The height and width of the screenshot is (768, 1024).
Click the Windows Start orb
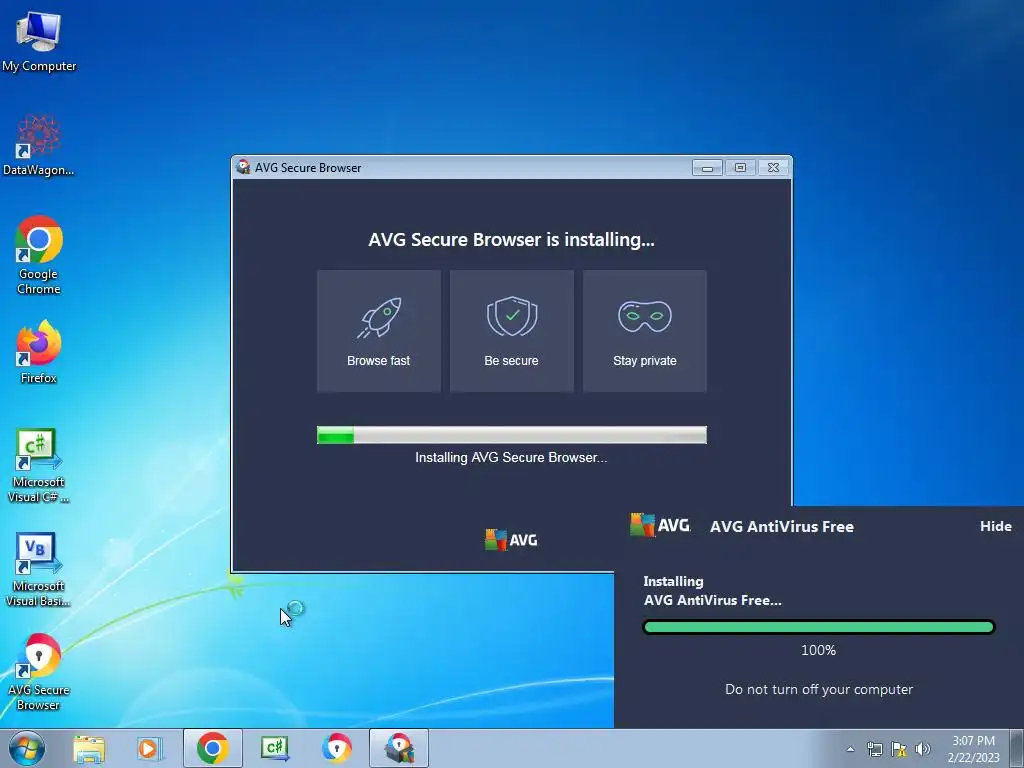[27, 748]
